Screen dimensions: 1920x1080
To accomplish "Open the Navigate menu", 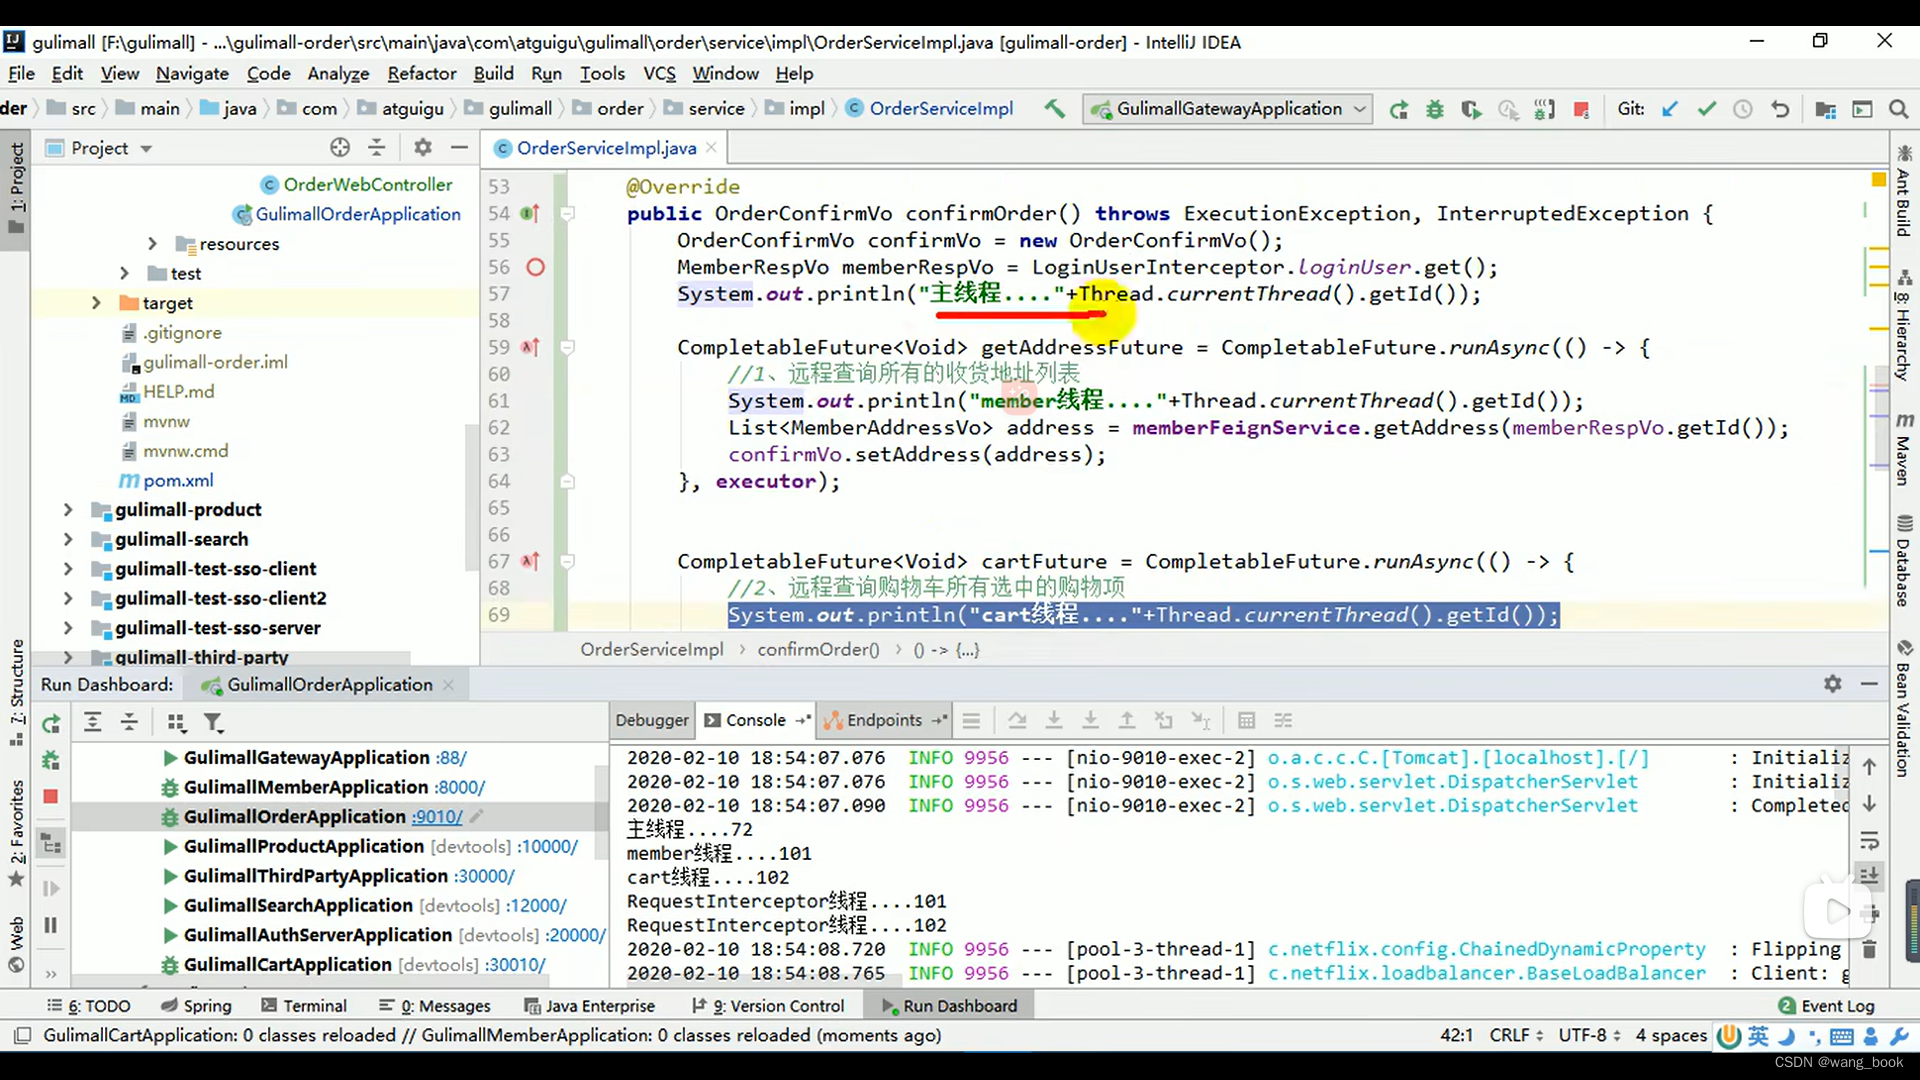I will point(192,73).
